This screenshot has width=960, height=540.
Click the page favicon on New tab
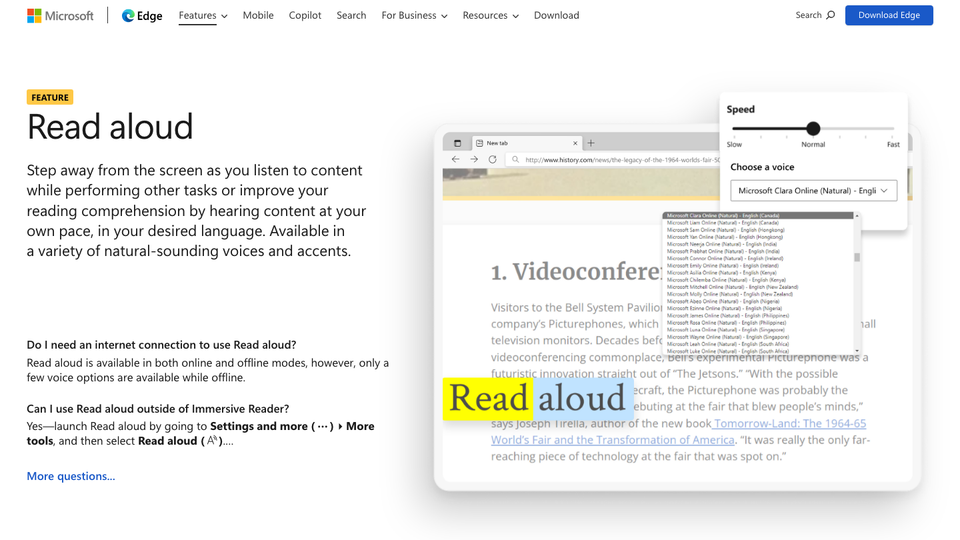pyautogui.click(x=479, y=143)
